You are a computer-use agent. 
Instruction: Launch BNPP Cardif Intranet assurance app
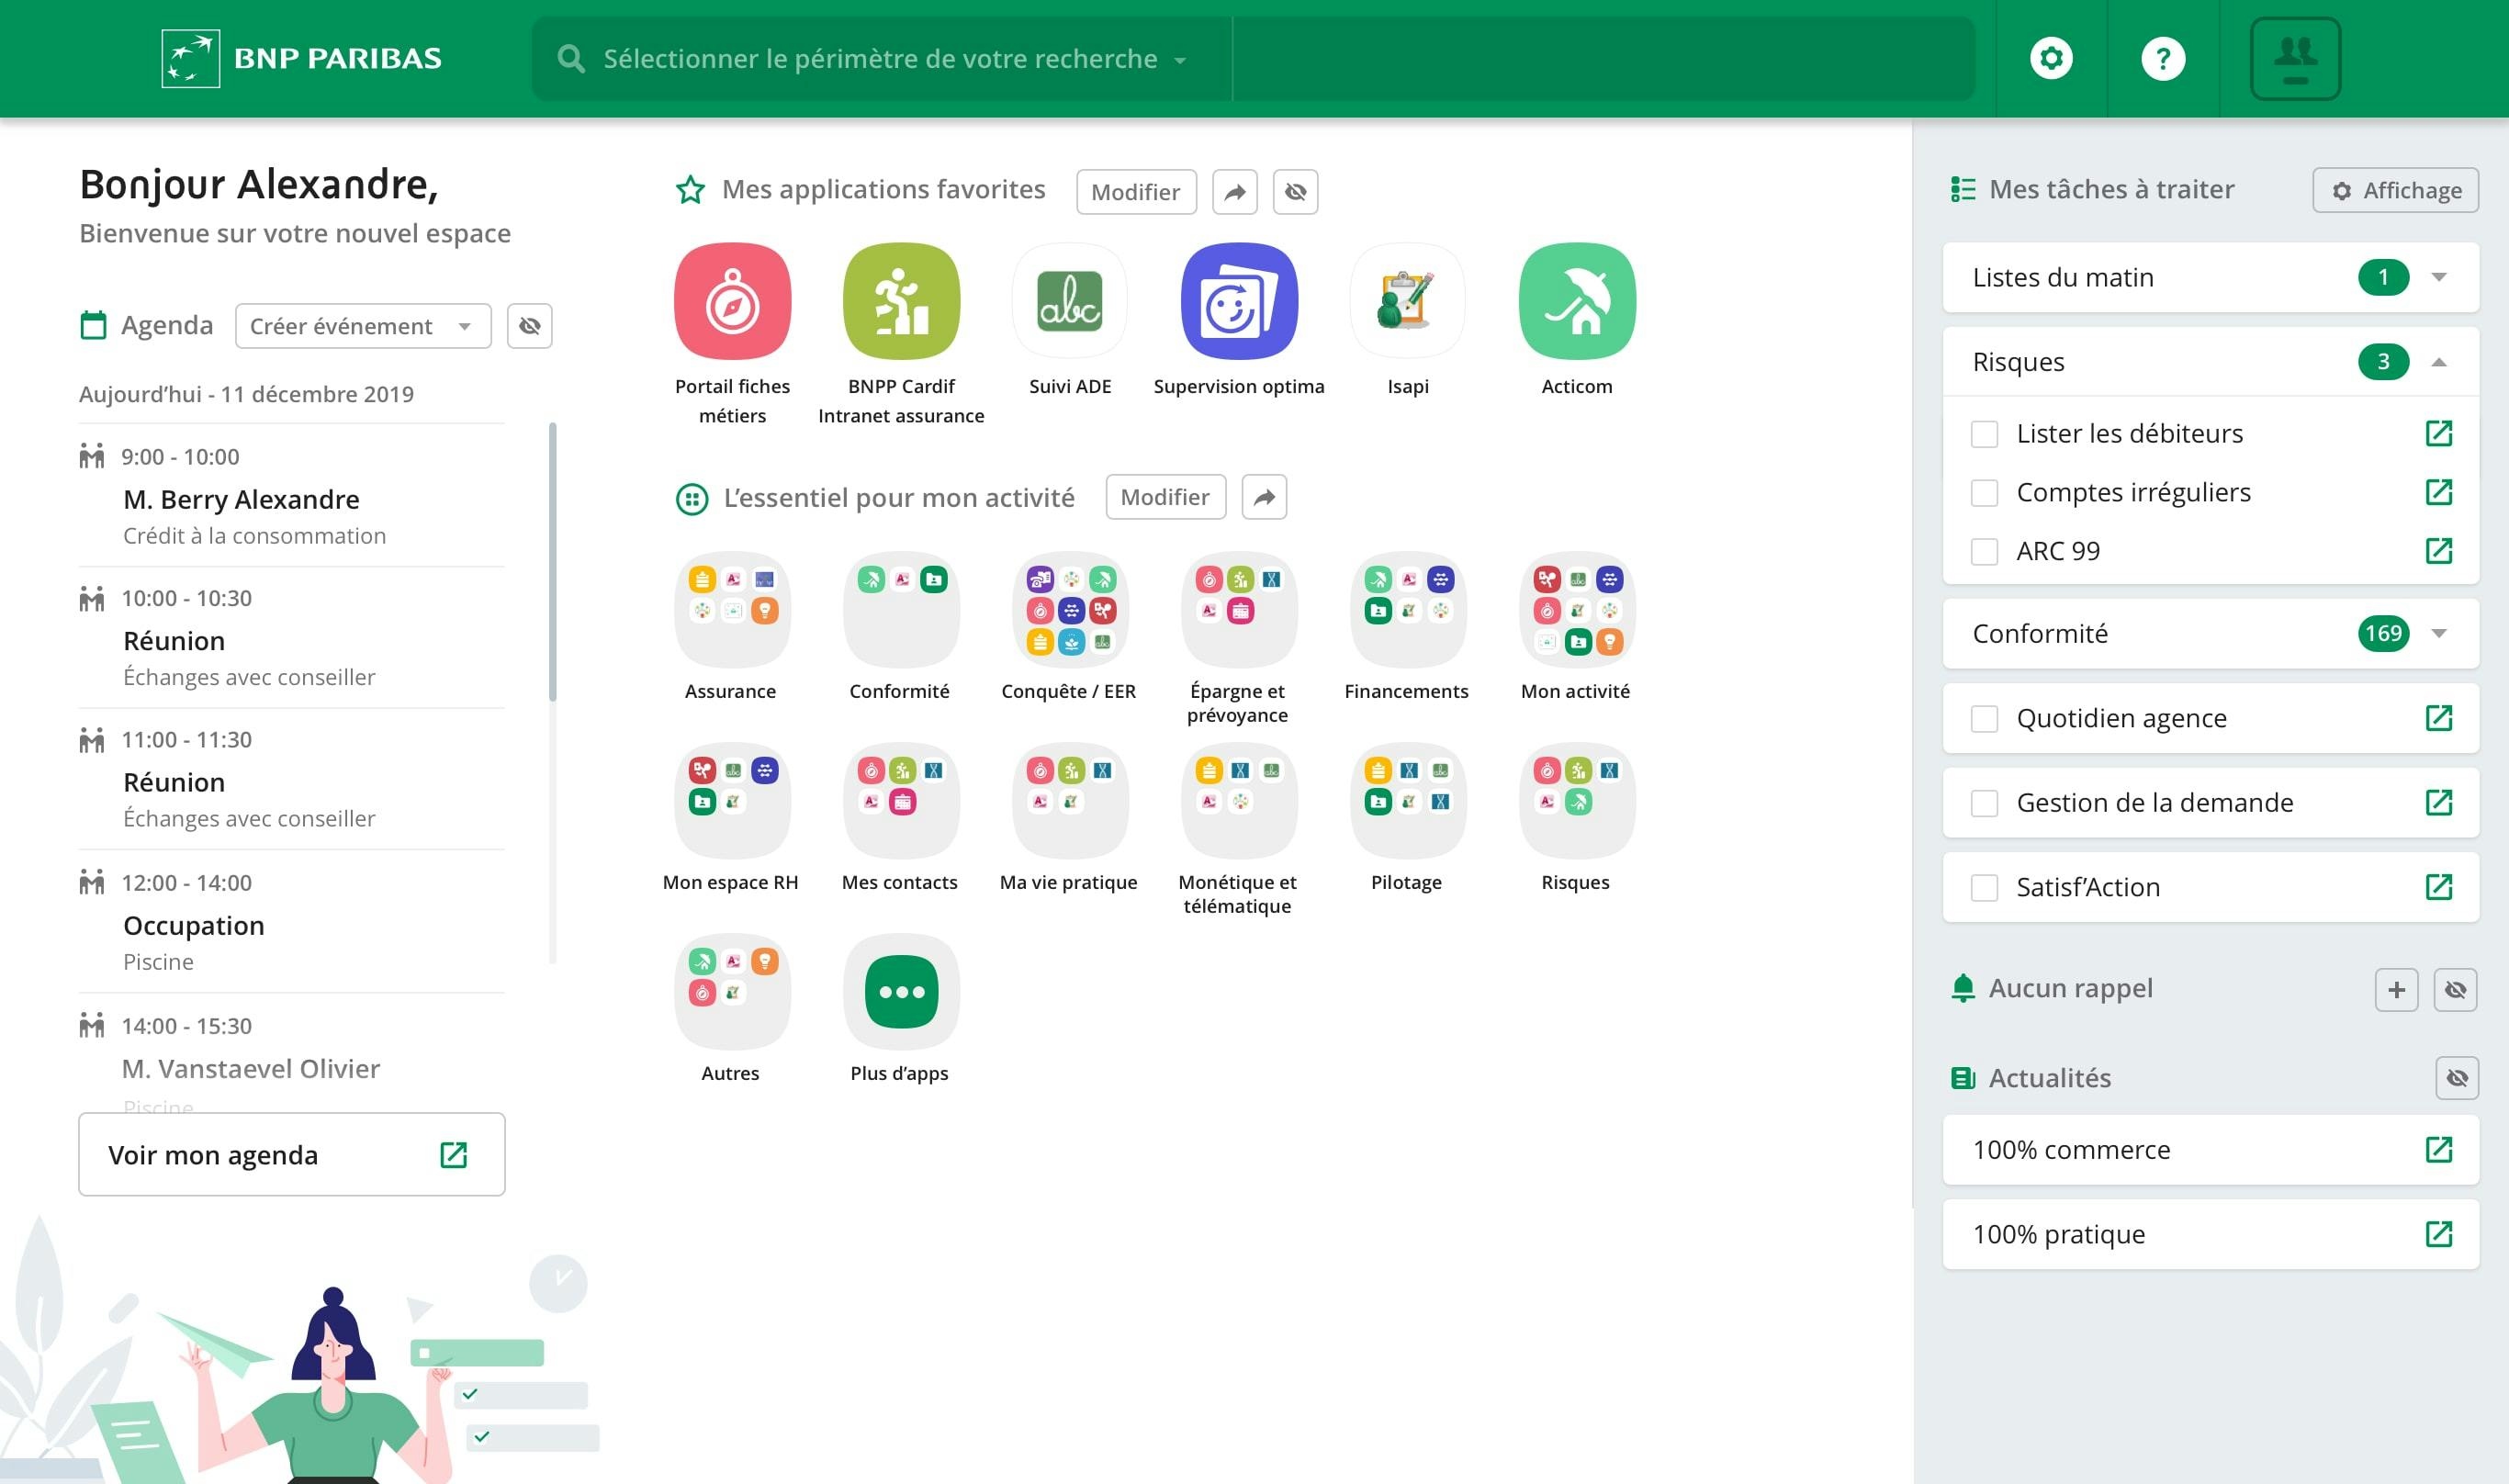901,301
